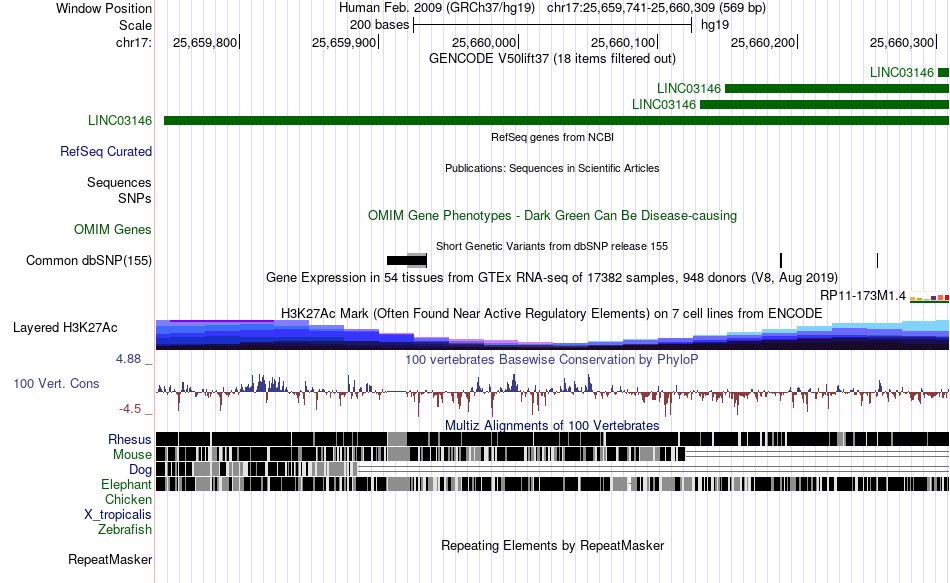Click the Dog alignment row
Screen dimensions: 950x583
[553, 469]
